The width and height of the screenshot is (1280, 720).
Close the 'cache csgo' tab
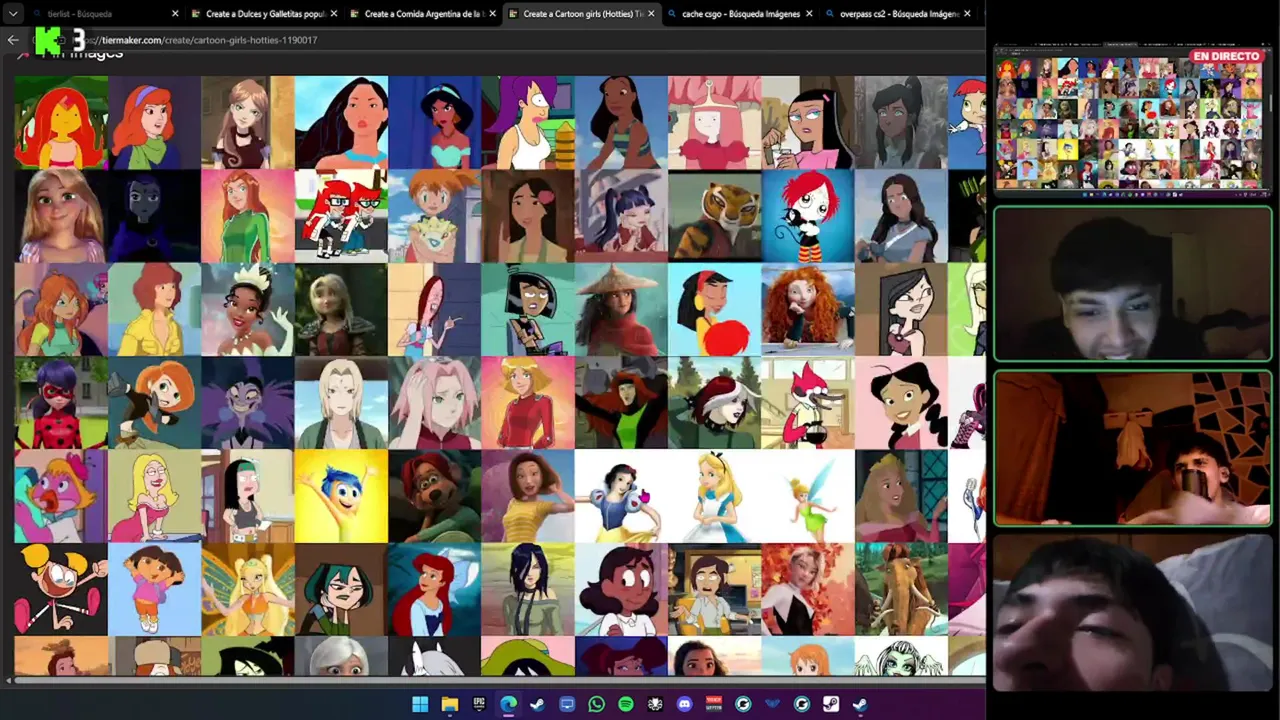click(809, 14)
